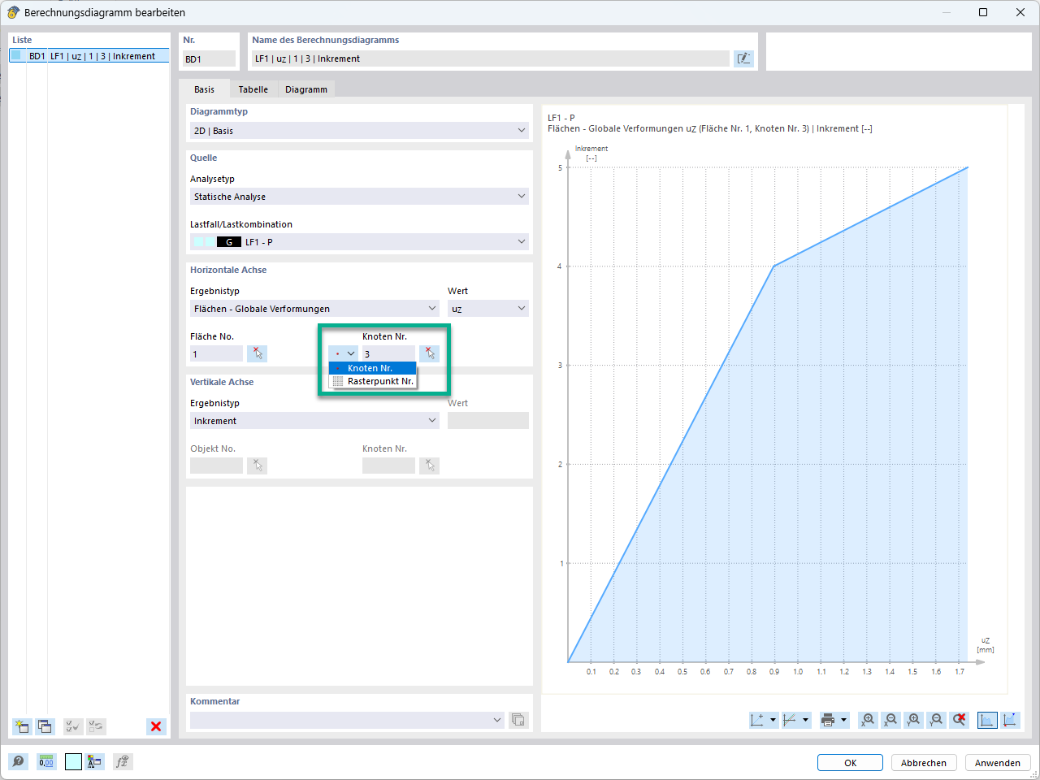1040x780 pixels.
Task: Click the name field 'LF1 | uz | 1 | 3 | Inkrement'
Action: click(491, 58)
